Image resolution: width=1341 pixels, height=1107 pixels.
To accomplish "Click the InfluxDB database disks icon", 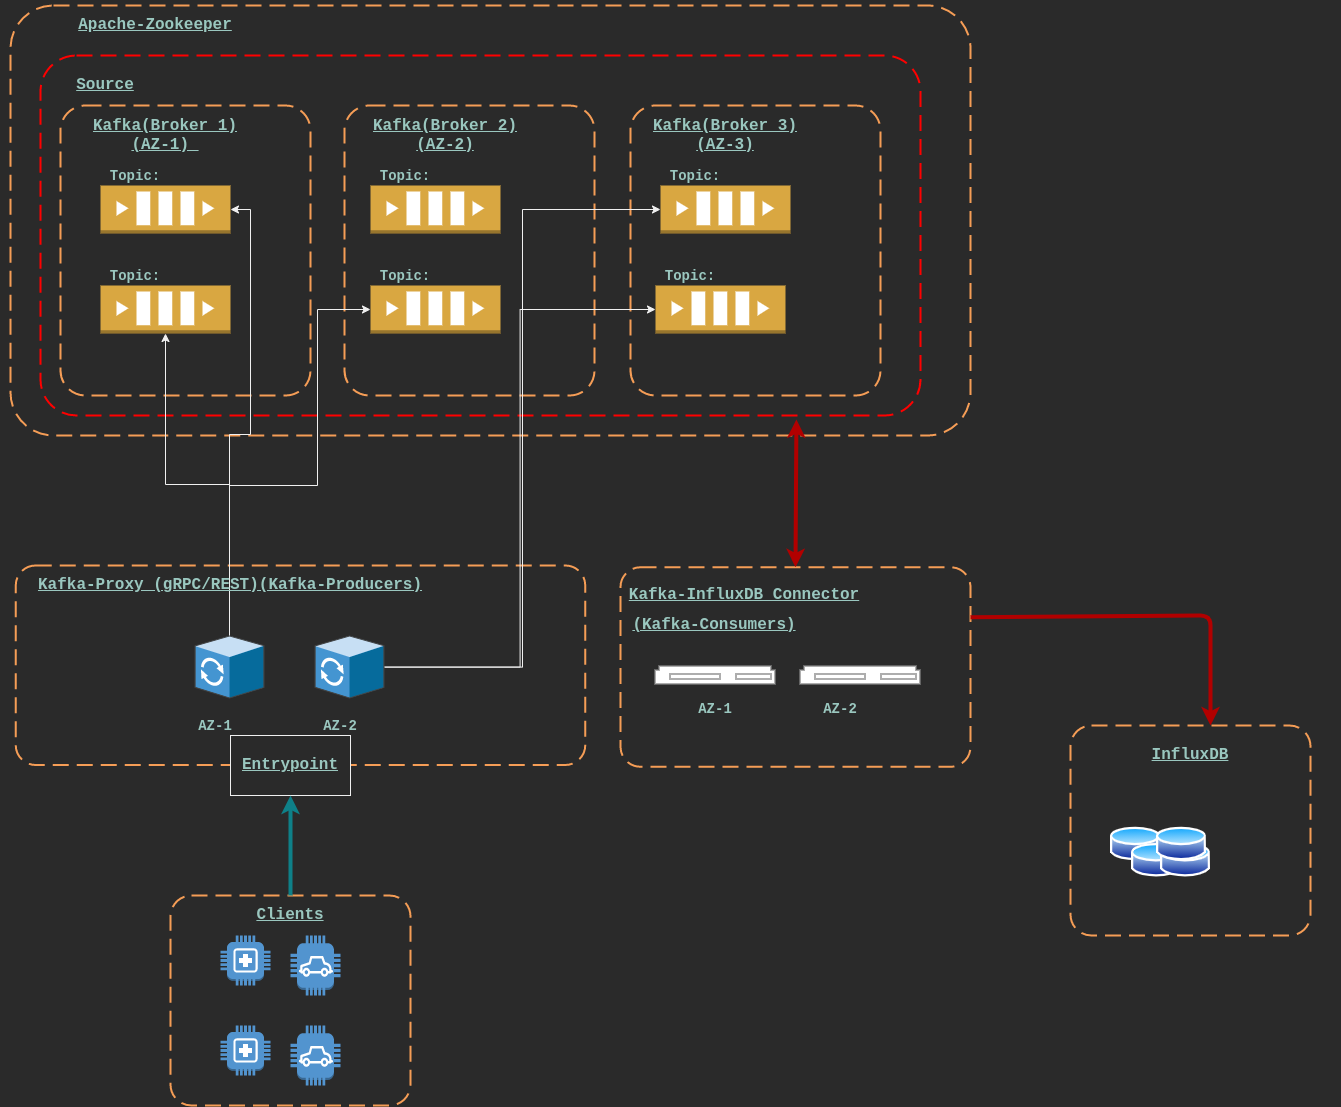I will coord(1160,851).
